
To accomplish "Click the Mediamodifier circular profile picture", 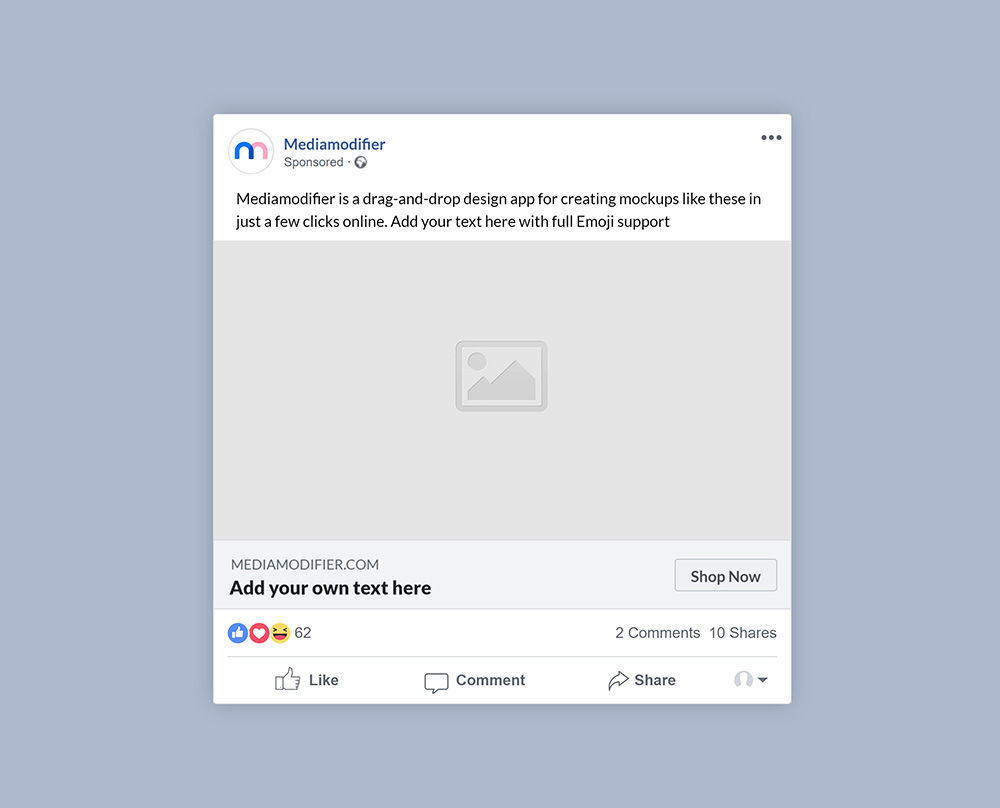I will pyautogui.click(x=251, y=151).
